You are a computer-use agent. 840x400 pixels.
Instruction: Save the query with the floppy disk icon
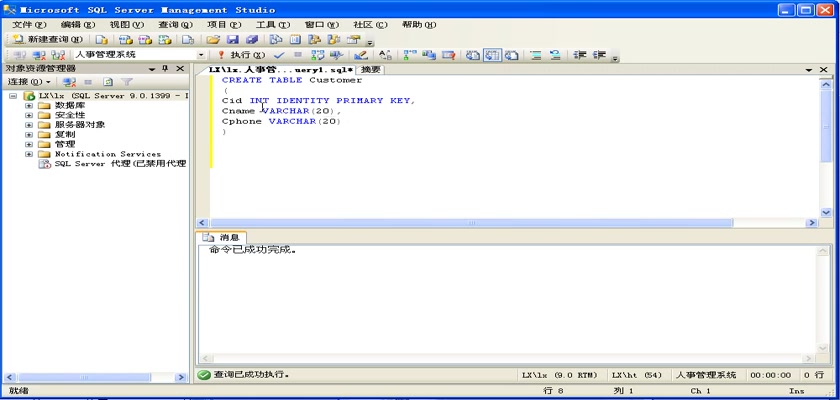coord(232,40)
